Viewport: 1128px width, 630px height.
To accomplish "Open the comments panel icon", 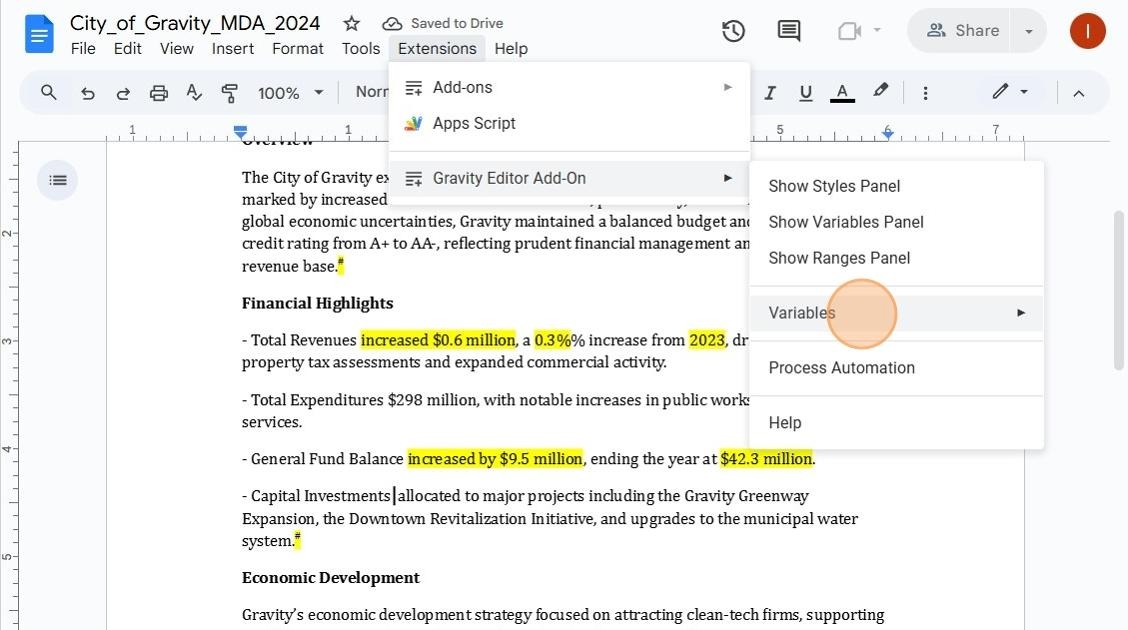I will click(788, 31).
